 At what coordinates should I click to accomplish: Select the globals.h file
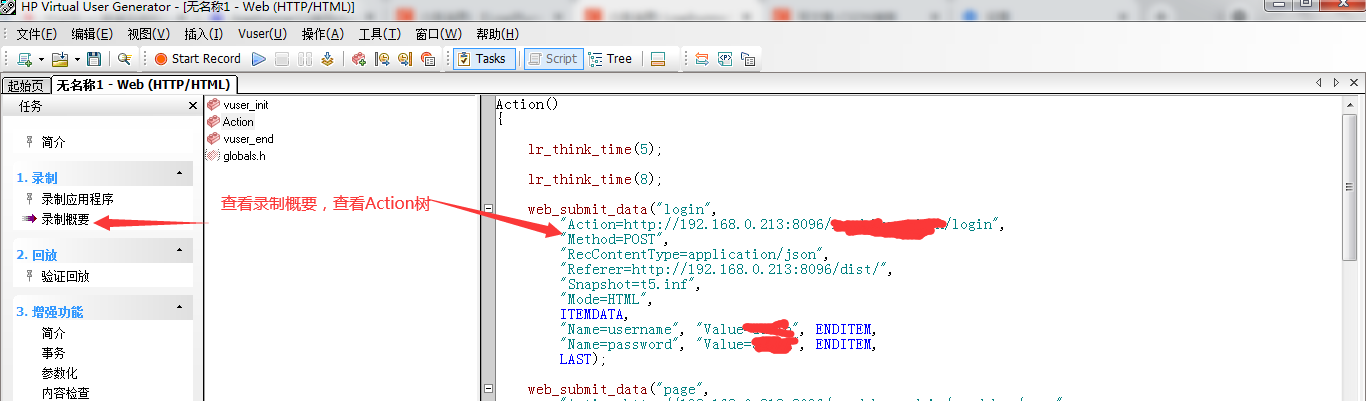tap(244, 156)
